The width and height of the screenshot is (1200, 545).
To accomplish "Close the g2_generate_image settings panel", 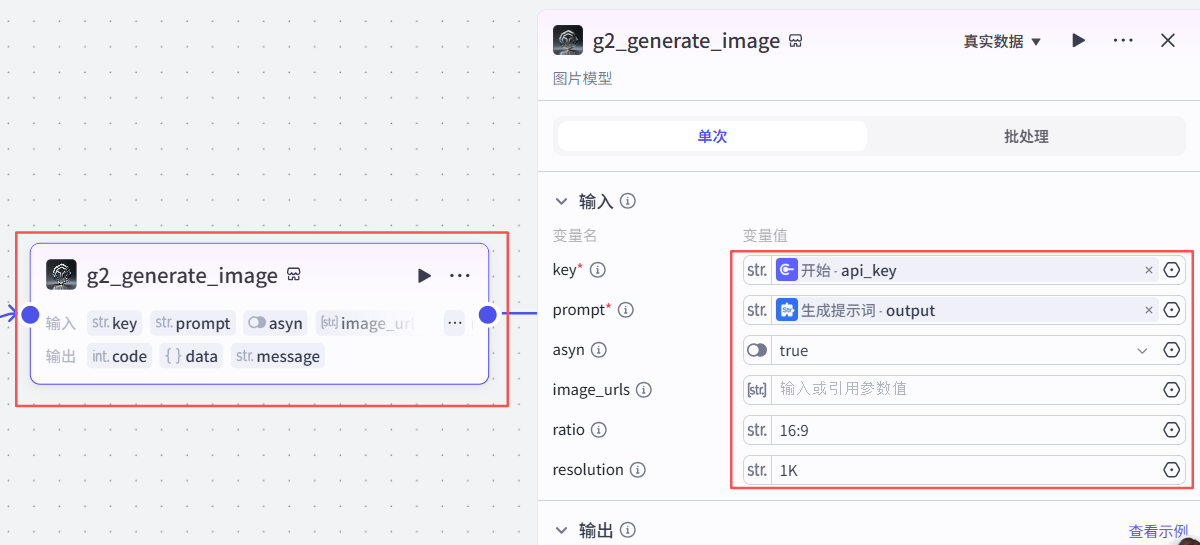I will pos(1167,40).
